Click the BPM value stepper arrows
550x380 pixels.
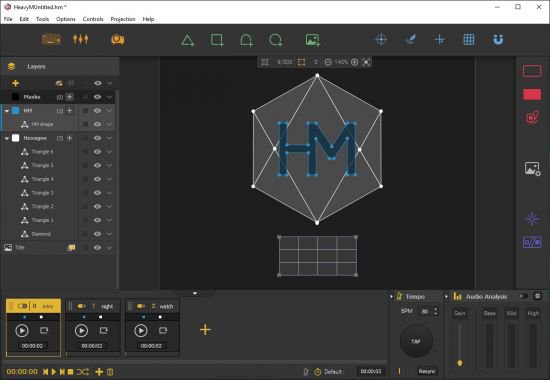point(436,311)
